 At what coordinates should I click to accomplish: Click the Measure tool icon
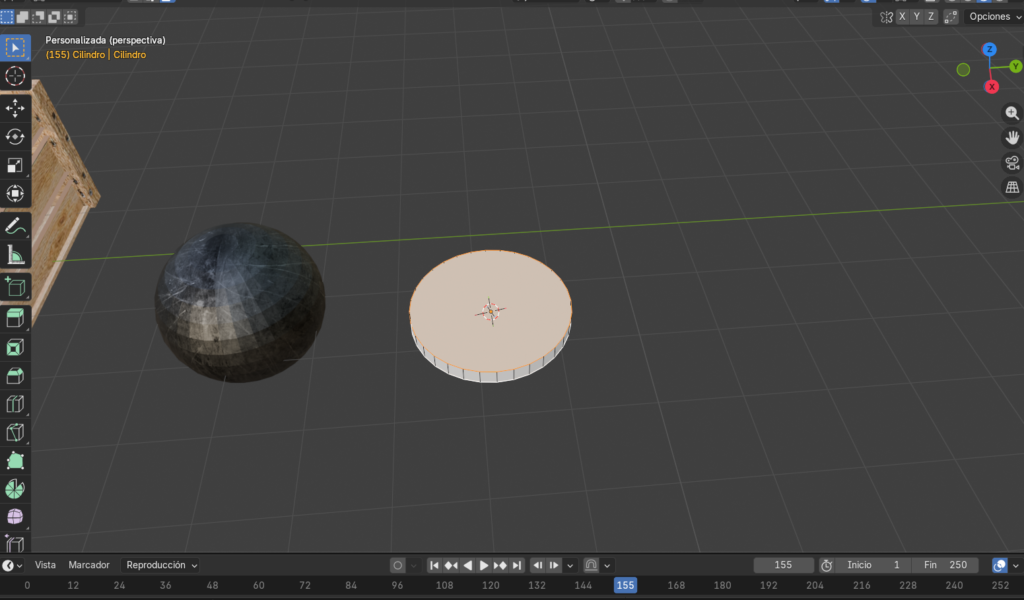15,254
